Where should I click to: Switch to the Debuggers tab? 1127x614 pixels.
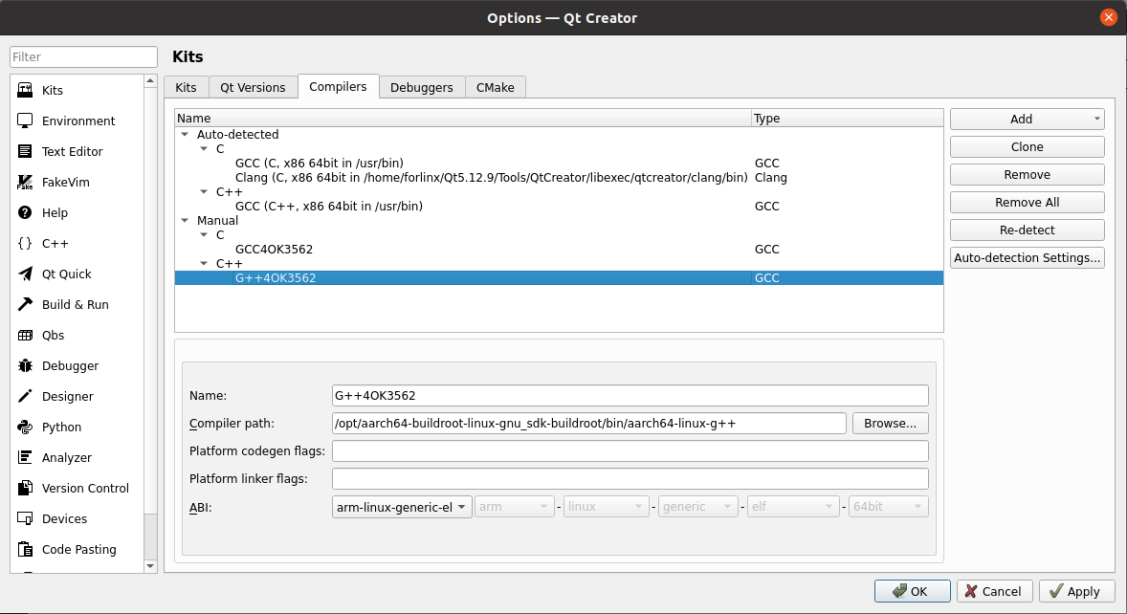(421, 88)
